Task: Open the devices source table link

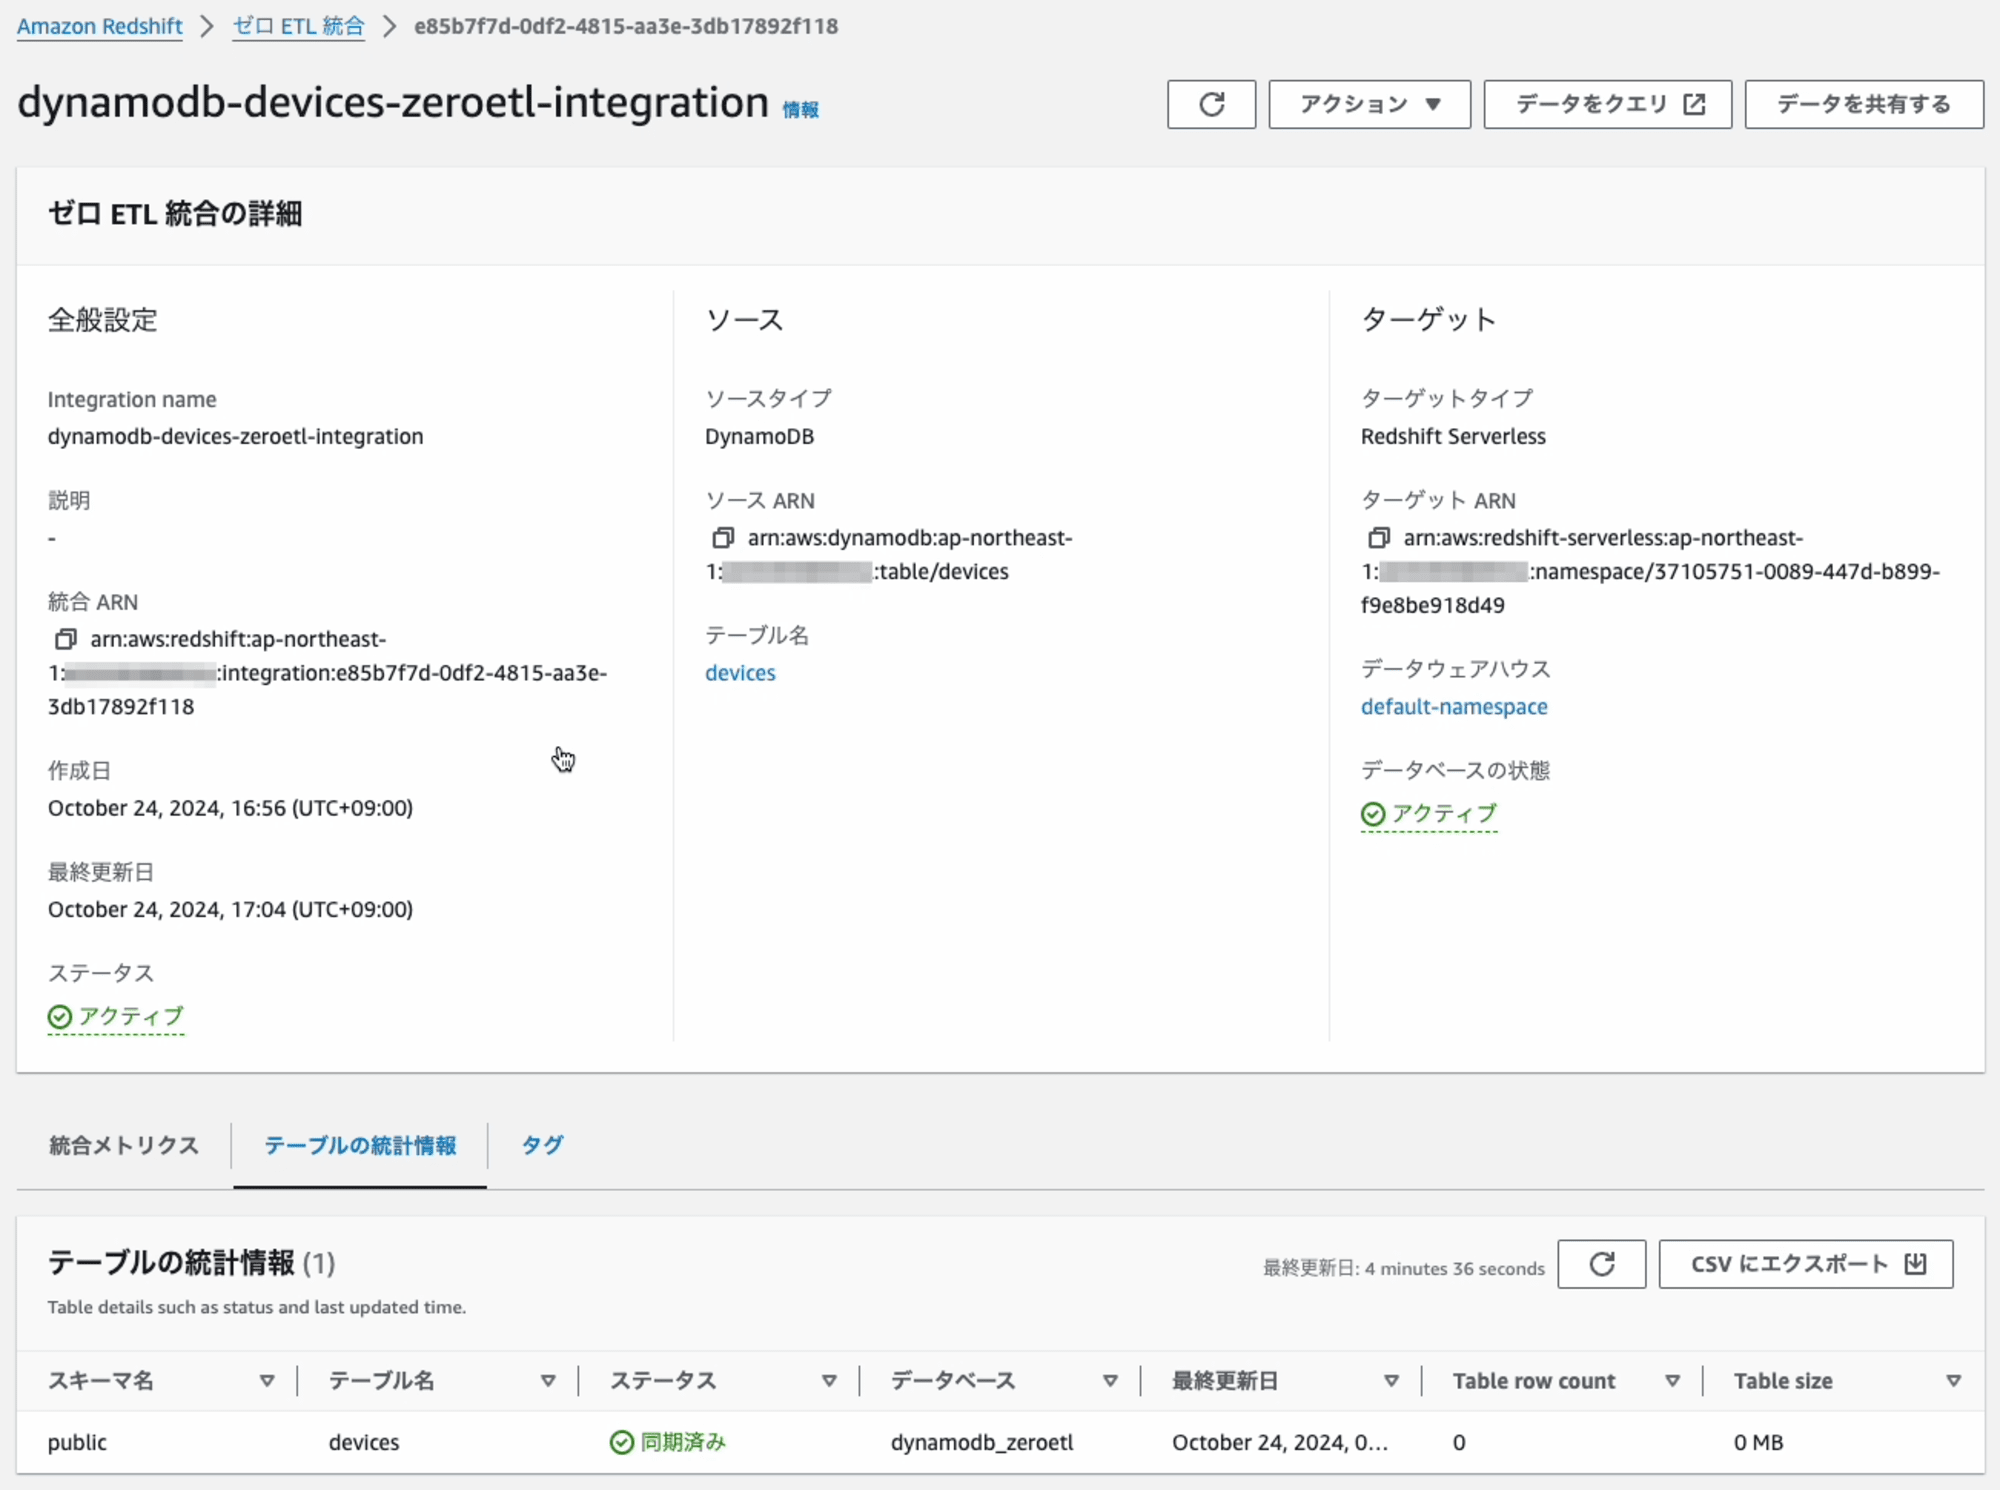Action: click(740, 673)
